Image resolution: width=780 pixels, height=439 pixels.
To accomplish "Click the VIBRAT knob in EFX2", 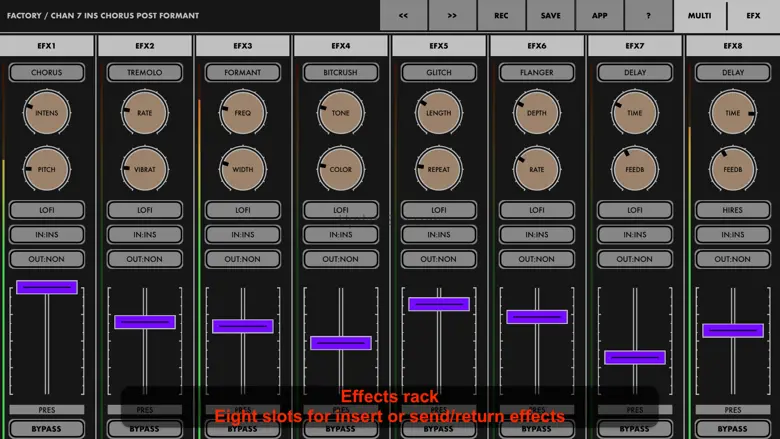I will pyautogui.click(x=145, y=169).
